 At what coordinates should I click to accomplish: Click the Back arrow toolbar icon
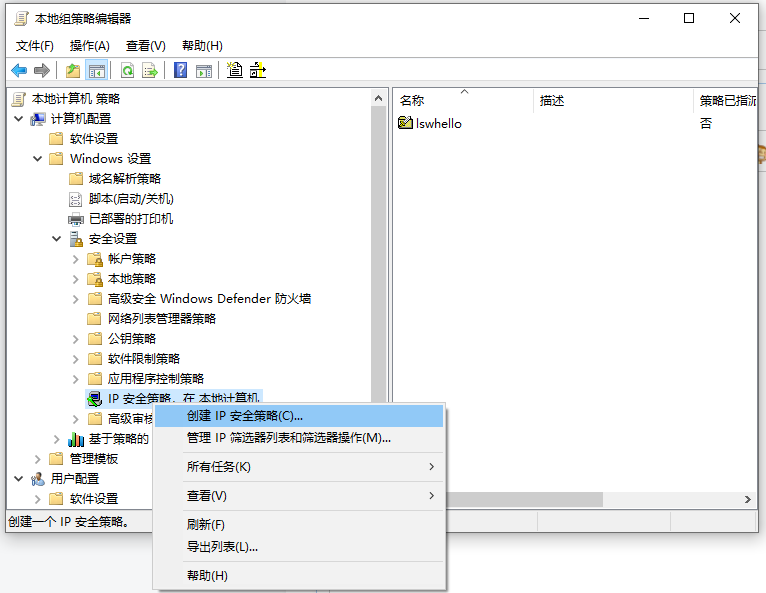pos(19,70)
